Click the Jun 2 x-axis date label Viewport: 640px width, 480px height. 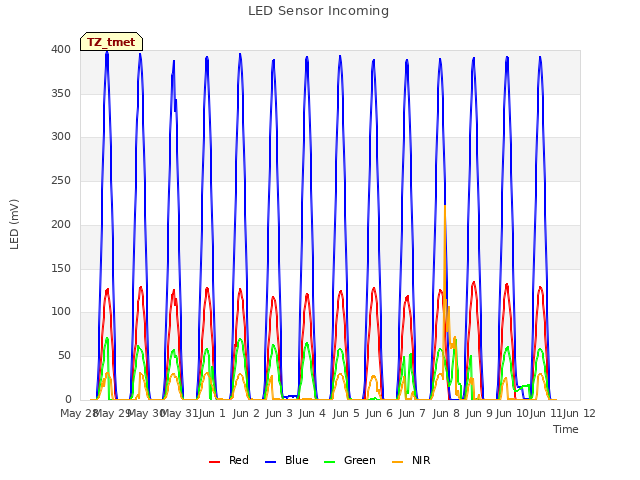coord(246,413)
